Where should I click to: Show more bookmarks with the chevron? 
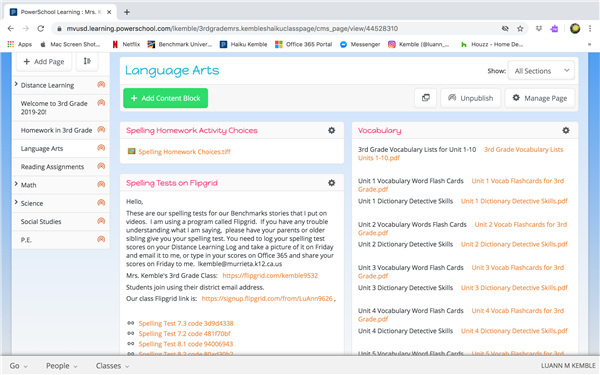tap(590, 44)
